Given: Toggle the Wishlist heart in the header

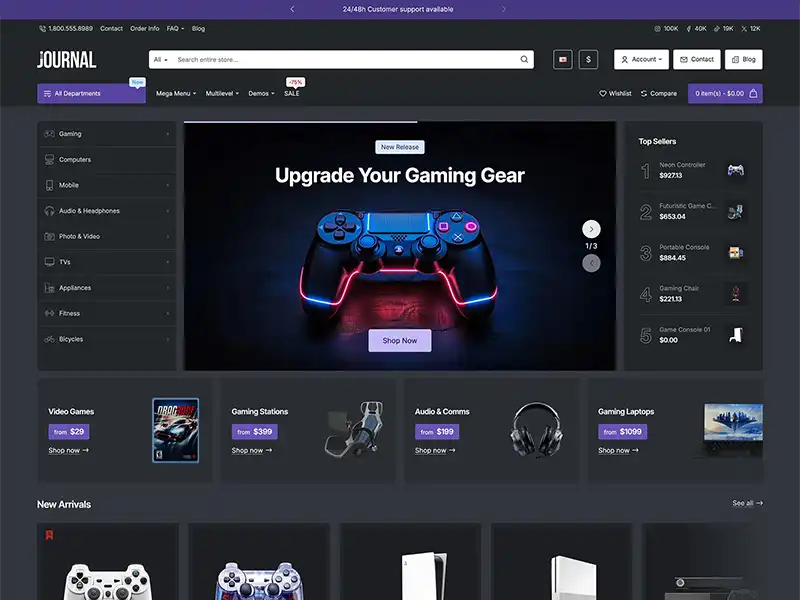Looking at the screenshot, I should click(601, 93).
